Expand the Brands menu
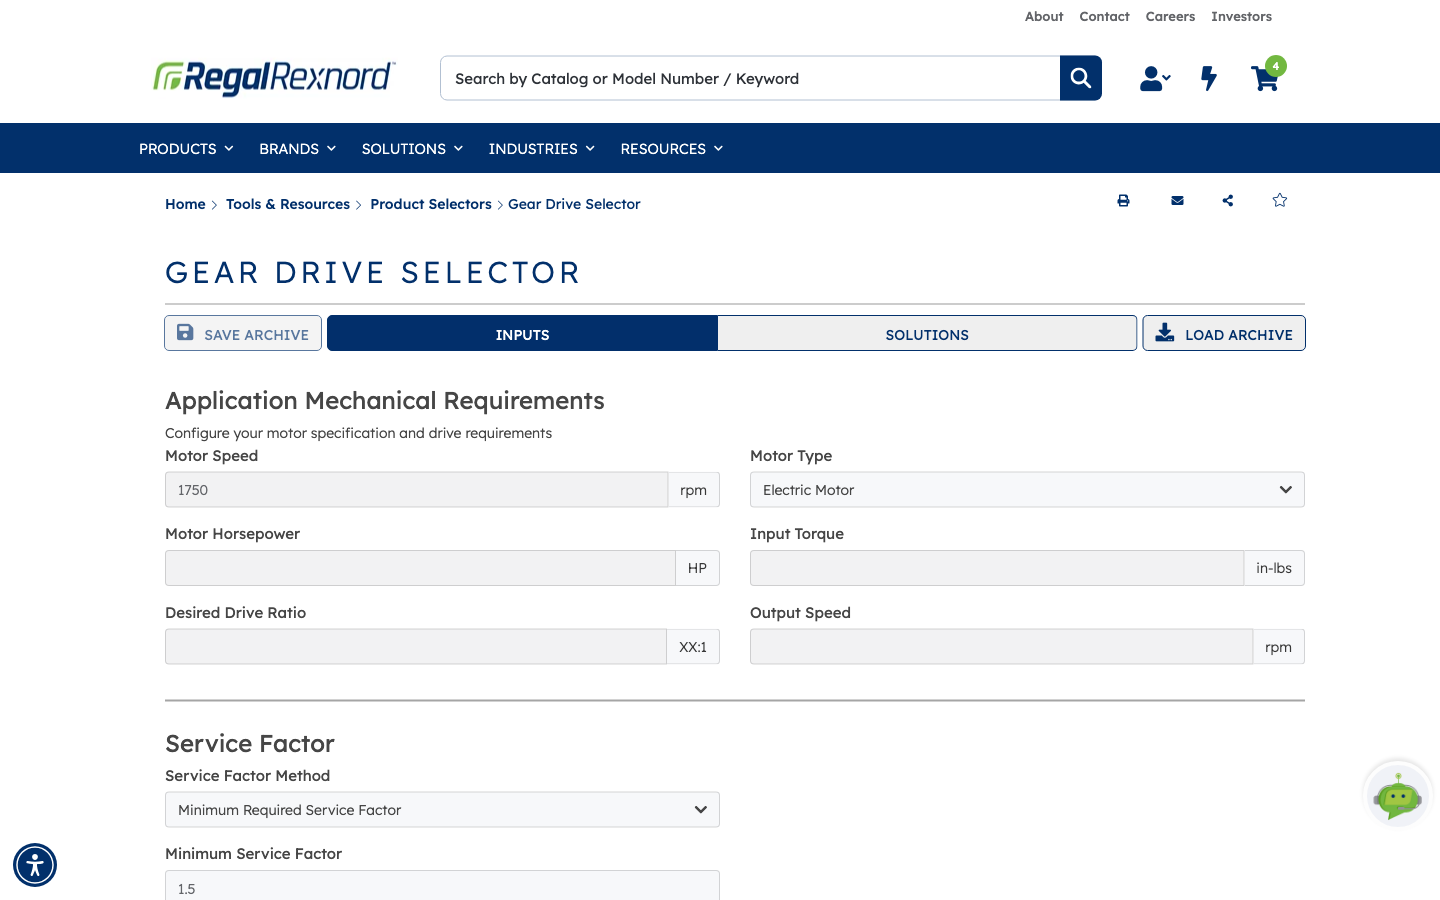 pyautogui.click(x=297, y=149)
